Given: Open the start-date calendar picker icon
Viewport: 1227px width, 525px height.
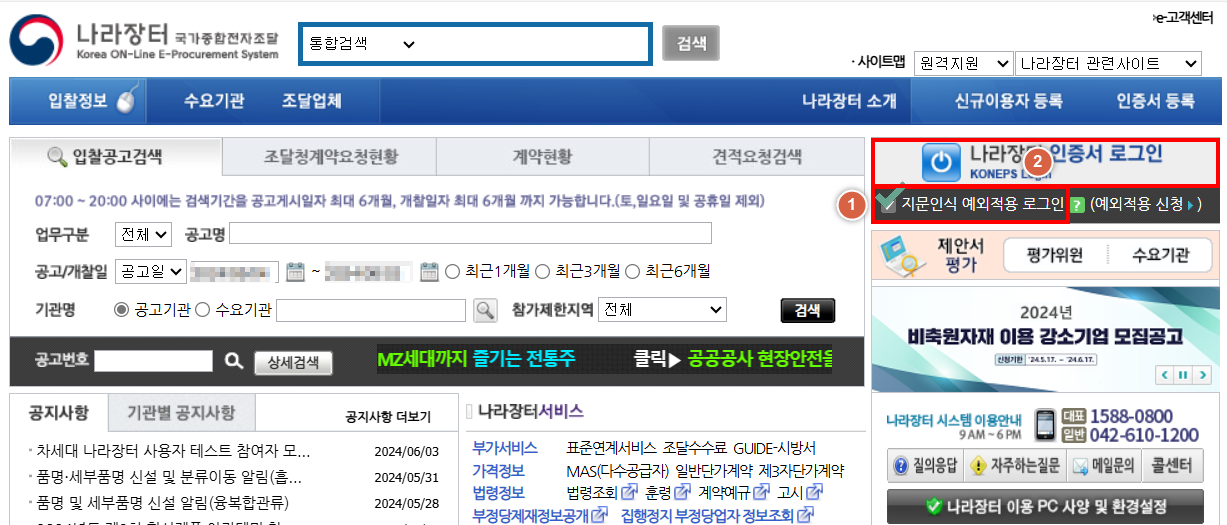Looking at the screenshot, I should pyautogui.click(x=295, y=271).
